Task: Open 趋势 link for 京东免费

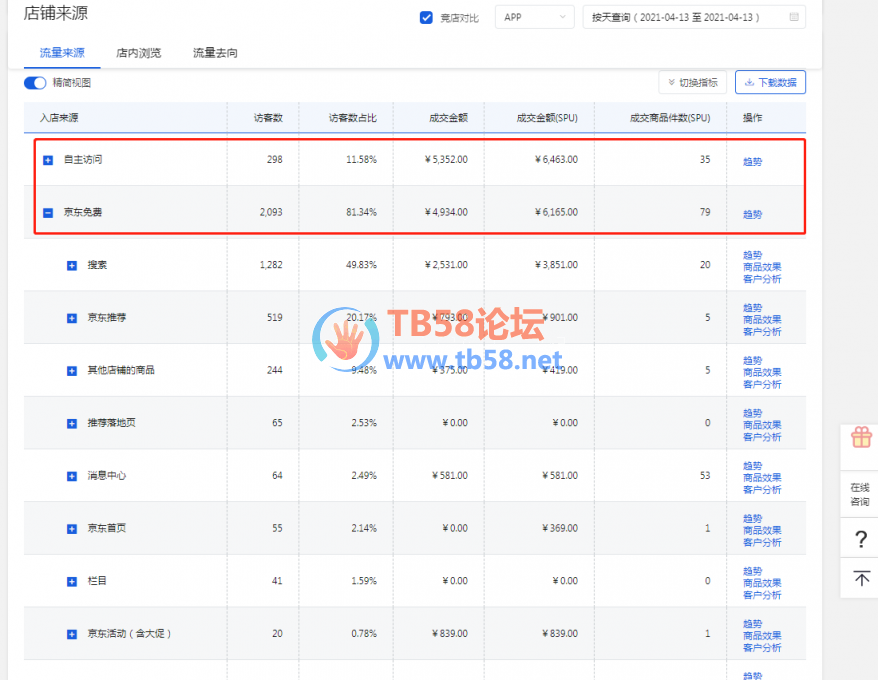Action: (x=753, y=215)
